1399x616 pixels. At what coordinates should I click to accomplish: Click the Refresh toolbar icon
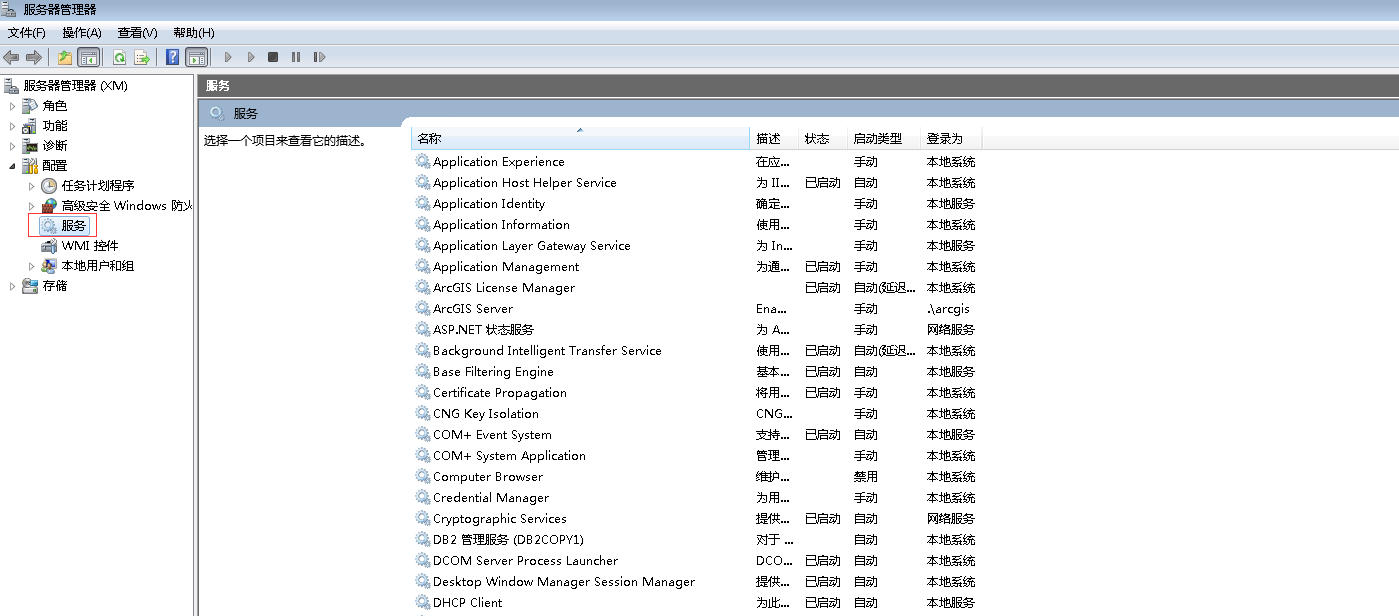pyautogui.click(x=120, y=57)
